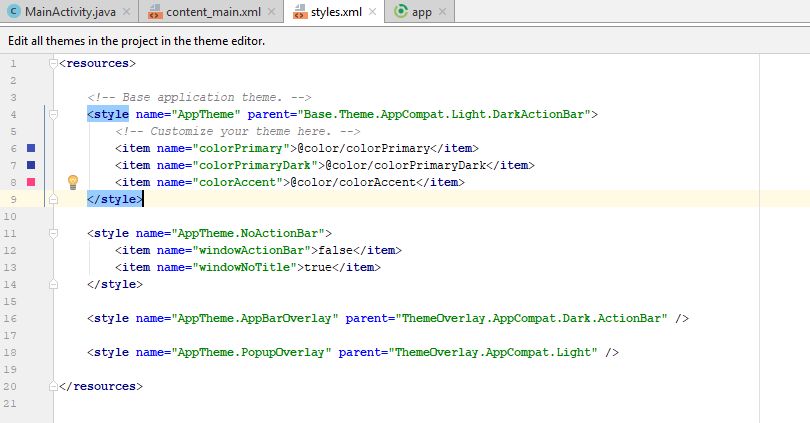Close the app tab
810x423 pixels.
(x=442, y=11)
